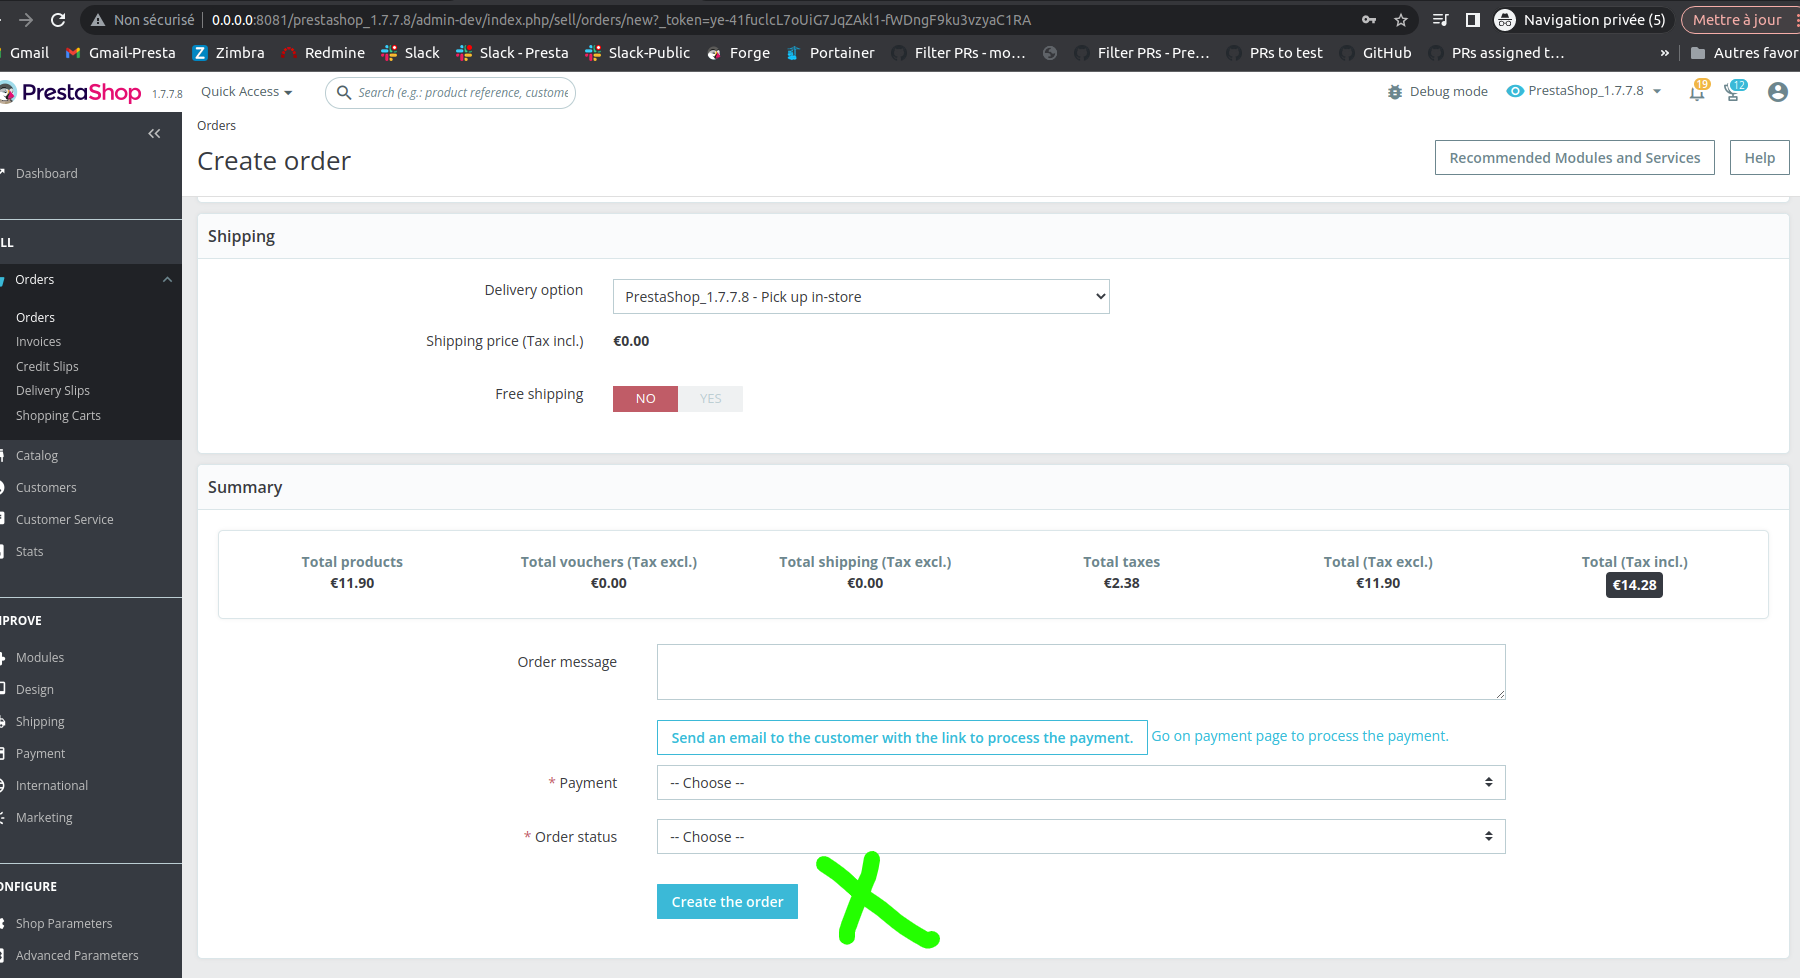Image resolution: width=1800 pixels, height=978 pixels.
Task: Open the Delivery option dropdown
Action: 860,296
